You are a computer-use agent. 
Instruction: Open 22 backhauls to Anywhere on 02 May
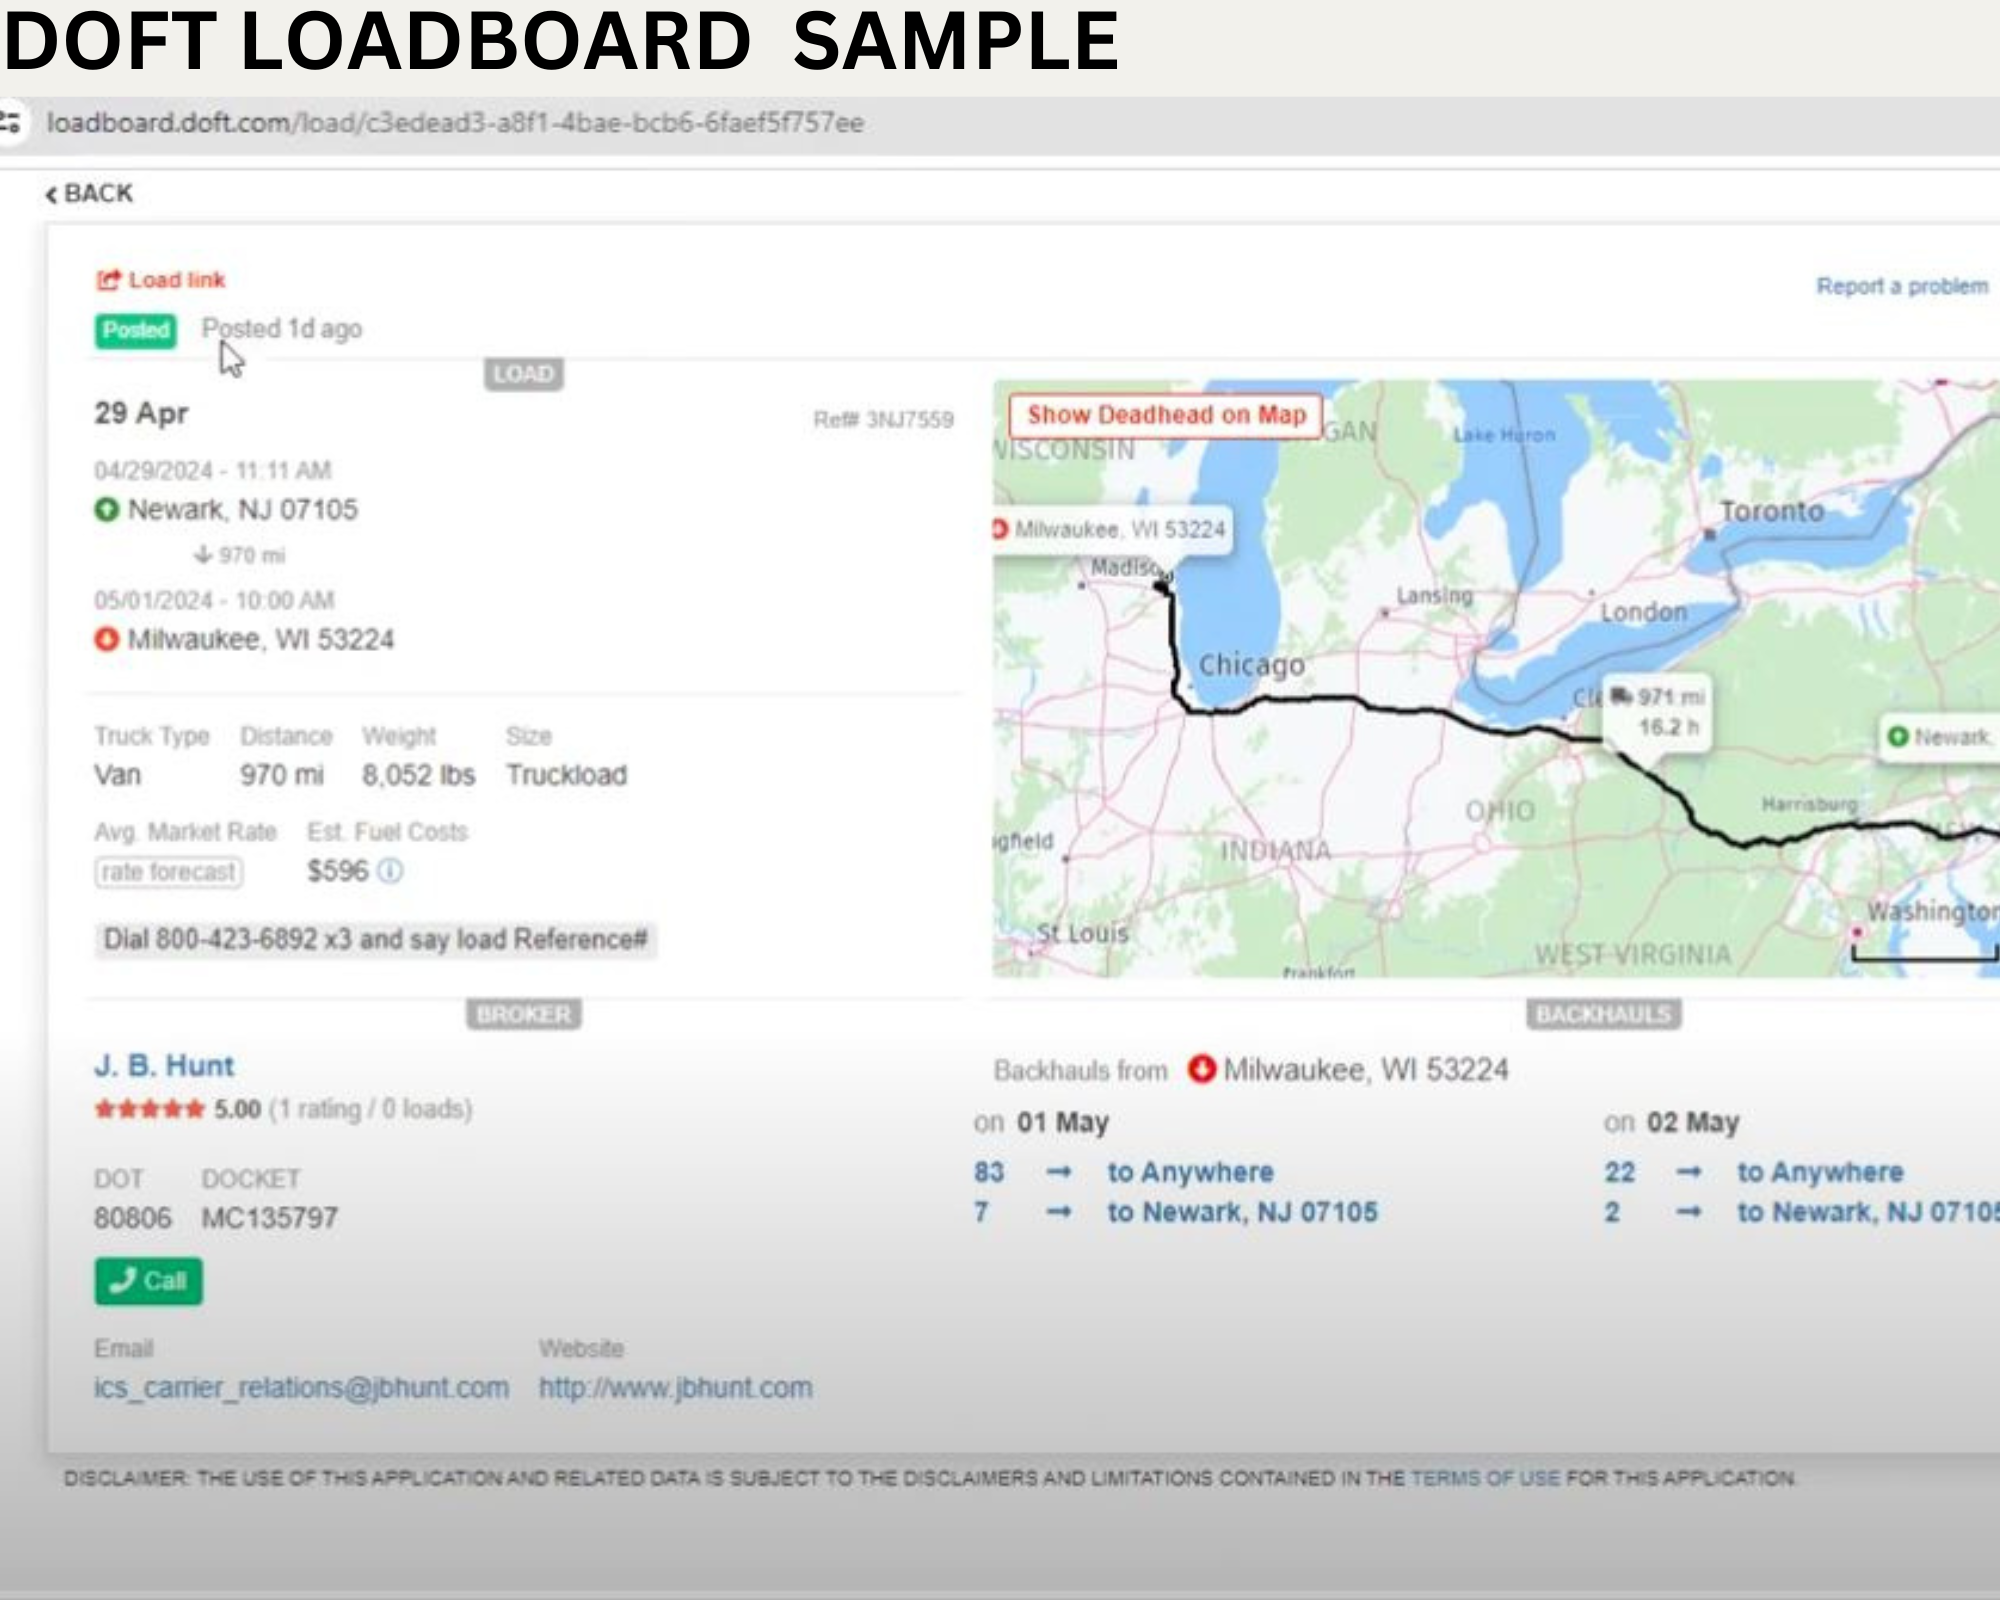point(1819,1172)
